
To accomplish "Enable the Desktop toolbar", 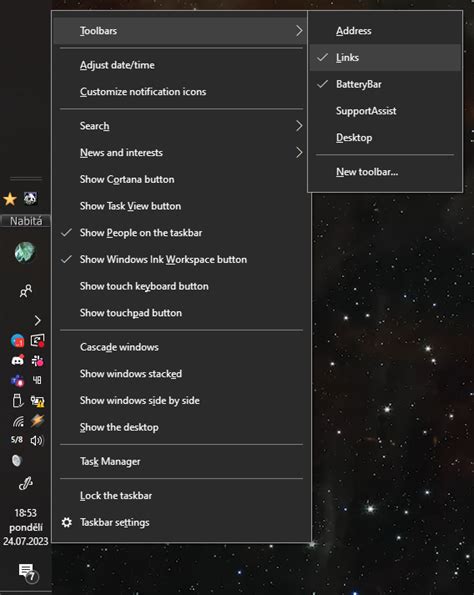I will [385, 137].
